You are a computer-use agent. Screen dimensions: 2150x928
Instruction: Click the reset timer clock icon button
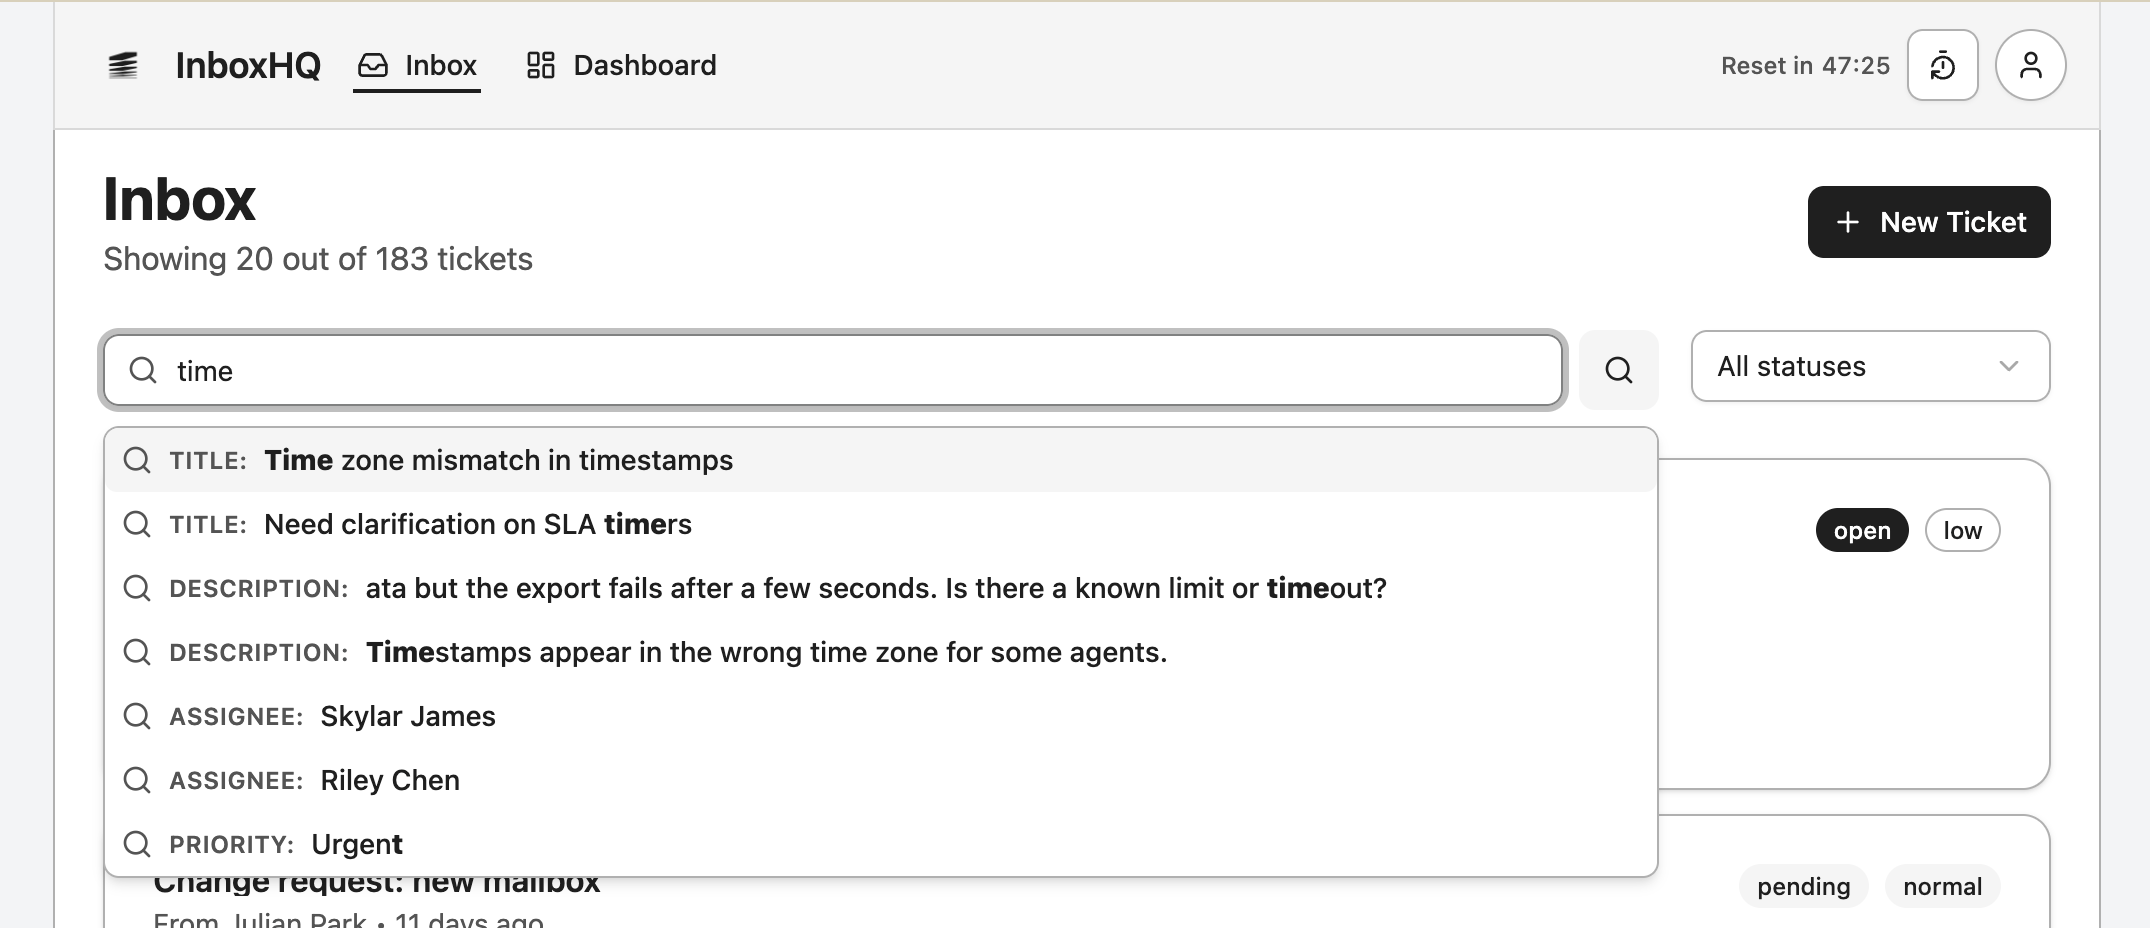1942,66
